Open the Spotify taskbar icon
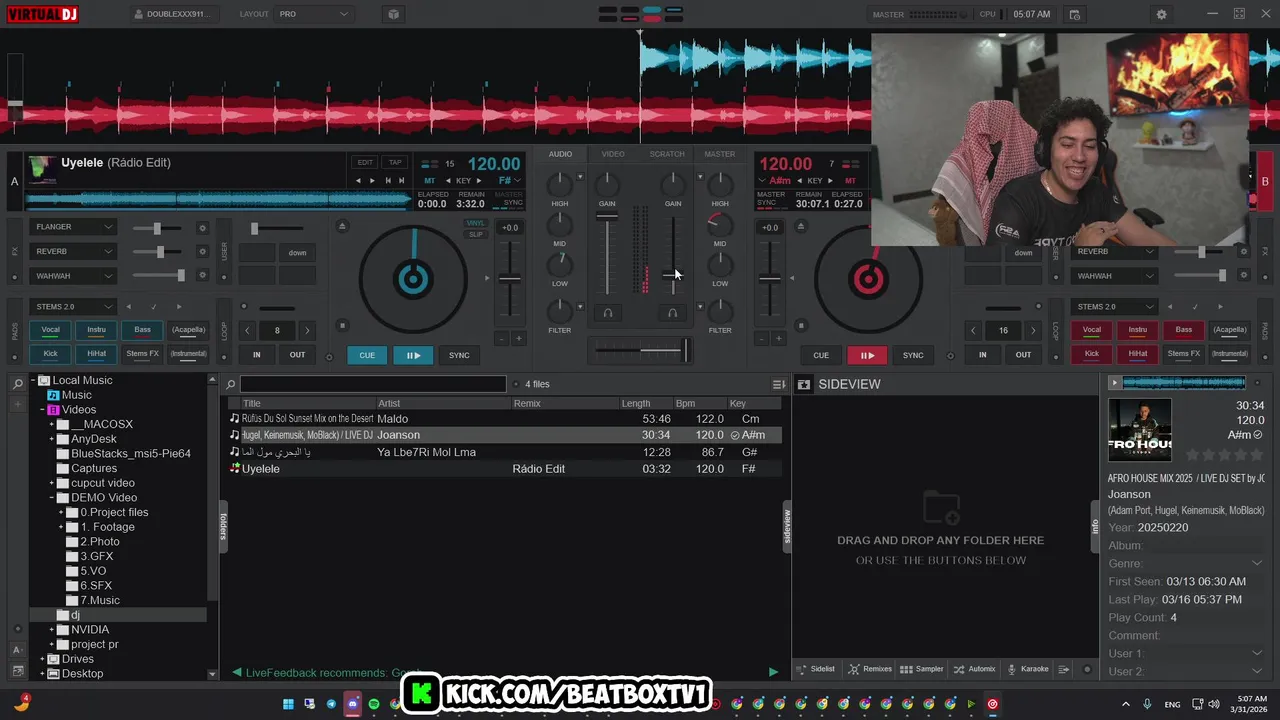 [x=374, y=704]
